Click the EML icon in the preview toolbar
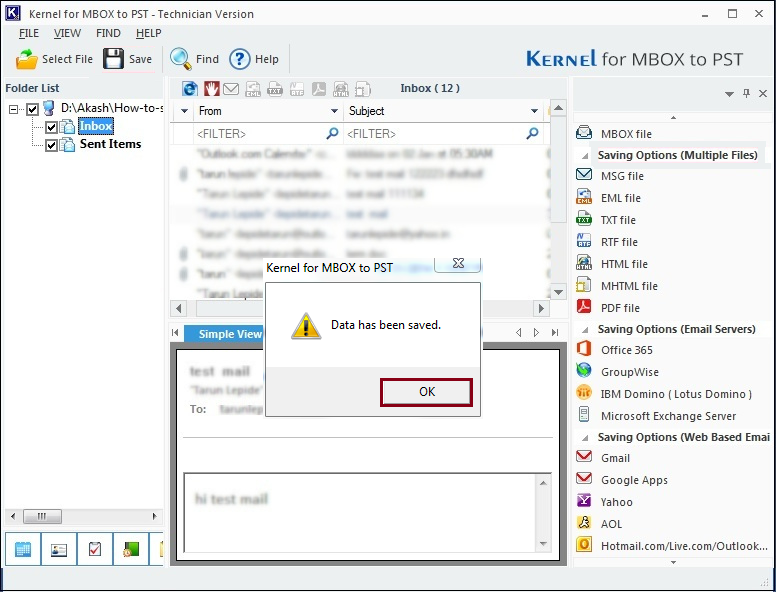776x592 pixels. pos(253,89)
